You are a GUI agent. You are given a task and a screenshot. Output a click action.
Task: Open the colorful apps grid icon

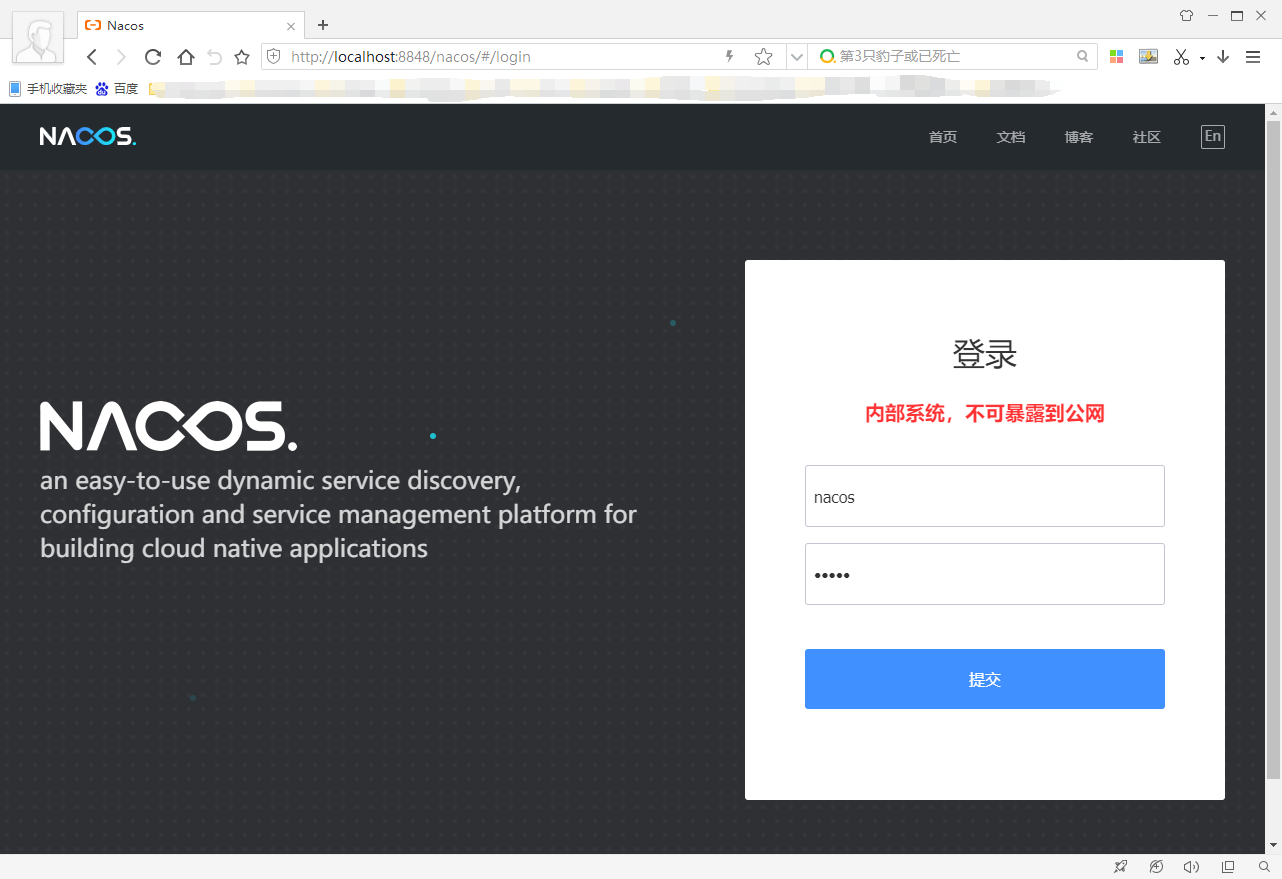1117,57
